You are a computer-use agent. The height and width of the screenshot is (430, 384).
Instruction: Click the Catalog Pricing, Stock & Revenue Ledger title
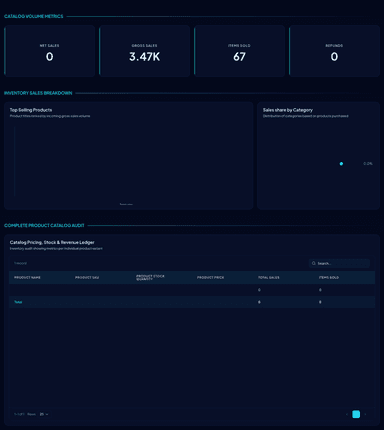click(x=52, y=242)
